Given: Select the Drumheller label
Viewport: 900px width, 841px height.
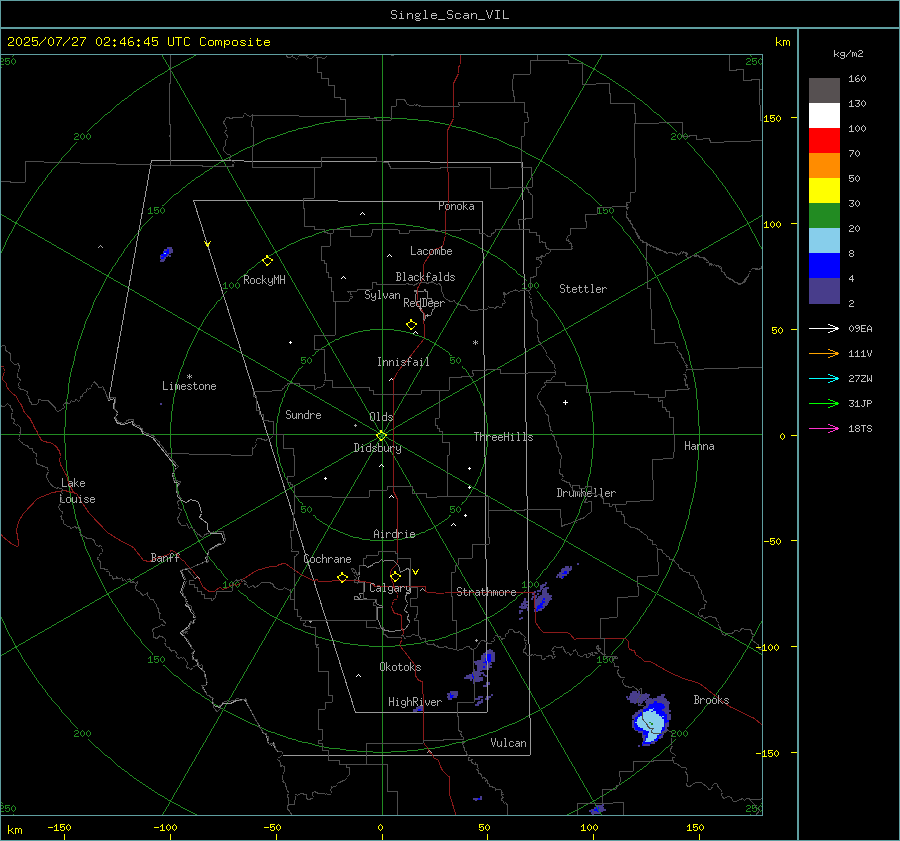Looking at the screenshot, I should (586, 493).
